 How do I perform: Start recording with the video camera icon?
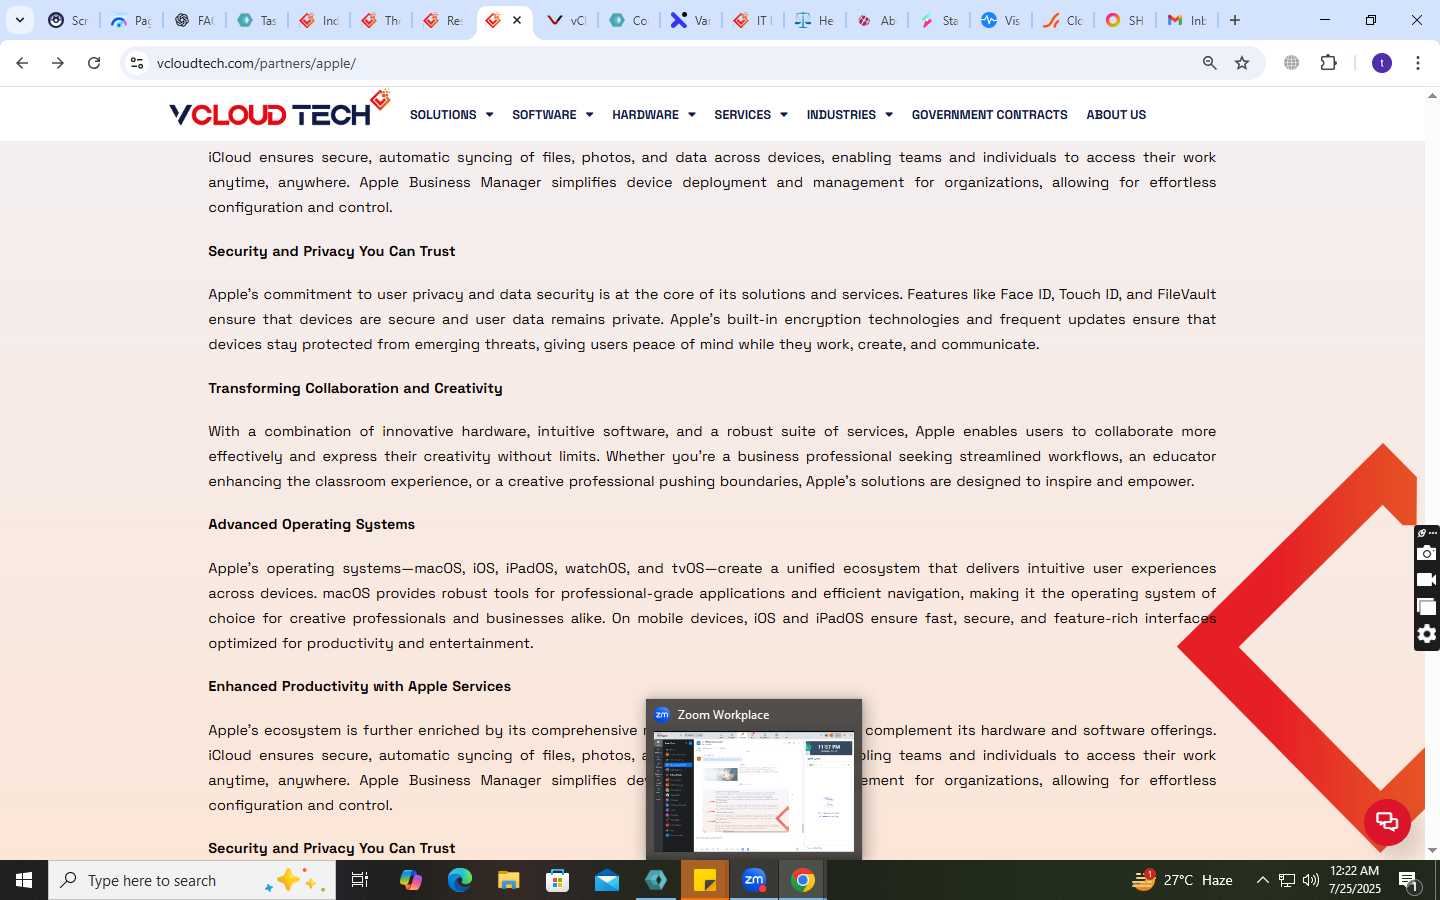(x=1427, y=580)
